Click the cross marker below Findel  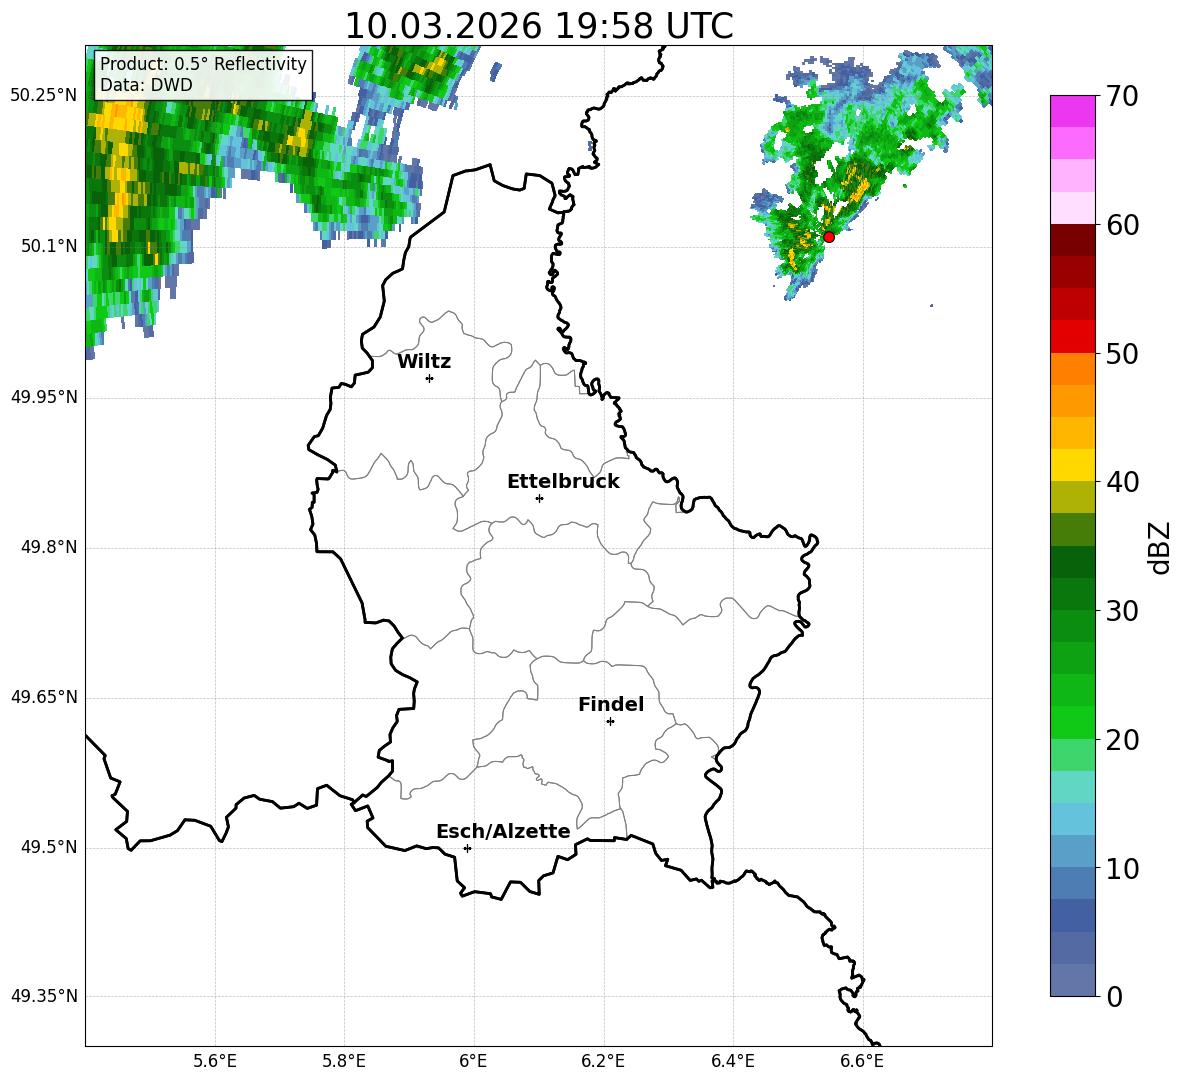click(x=610, y=722)
